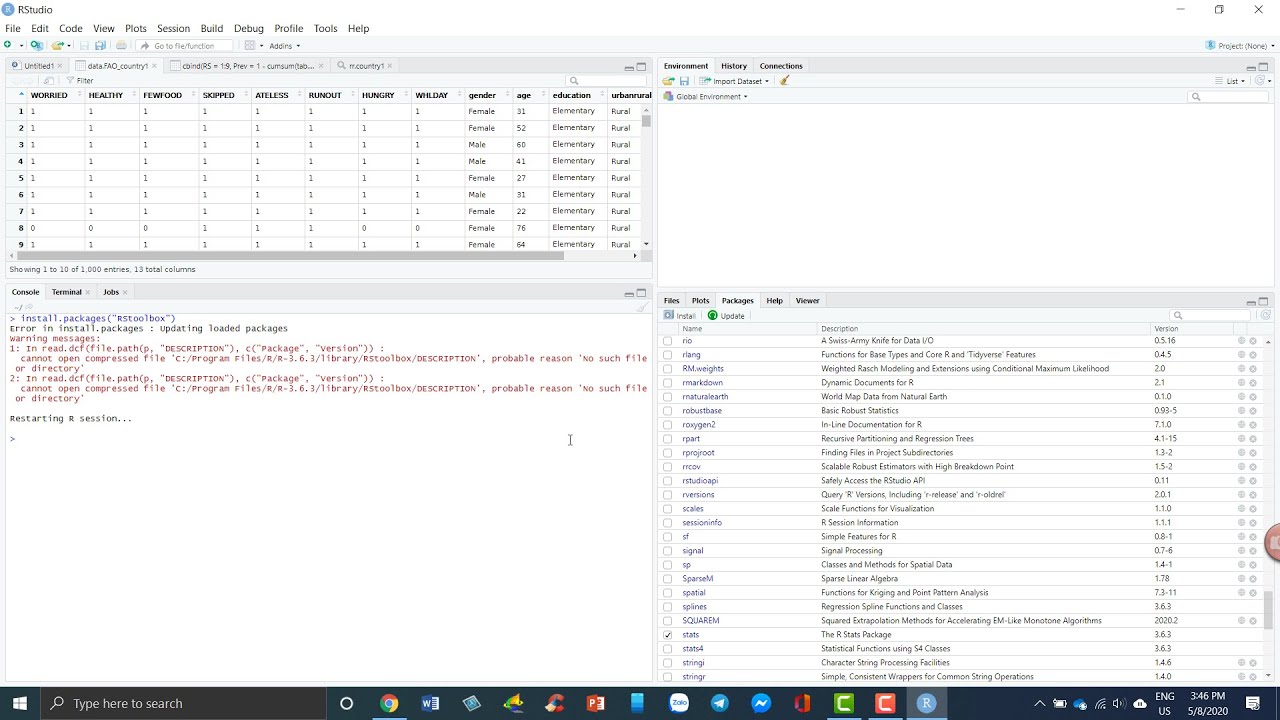This screenshot has width=1280, height=720.
Task: Click the Refresh environment icon
Action: [x=1261, y=81]
